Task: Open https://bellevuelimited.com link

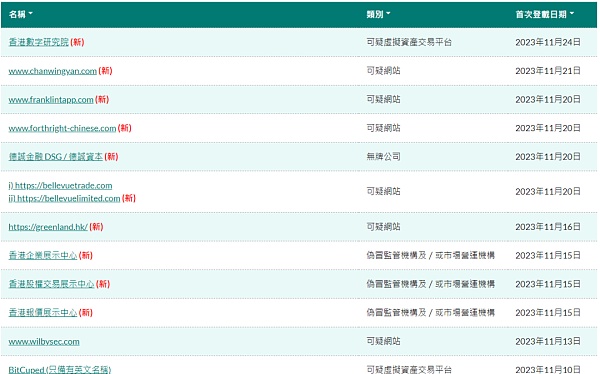Action: [x=64, y=198]
